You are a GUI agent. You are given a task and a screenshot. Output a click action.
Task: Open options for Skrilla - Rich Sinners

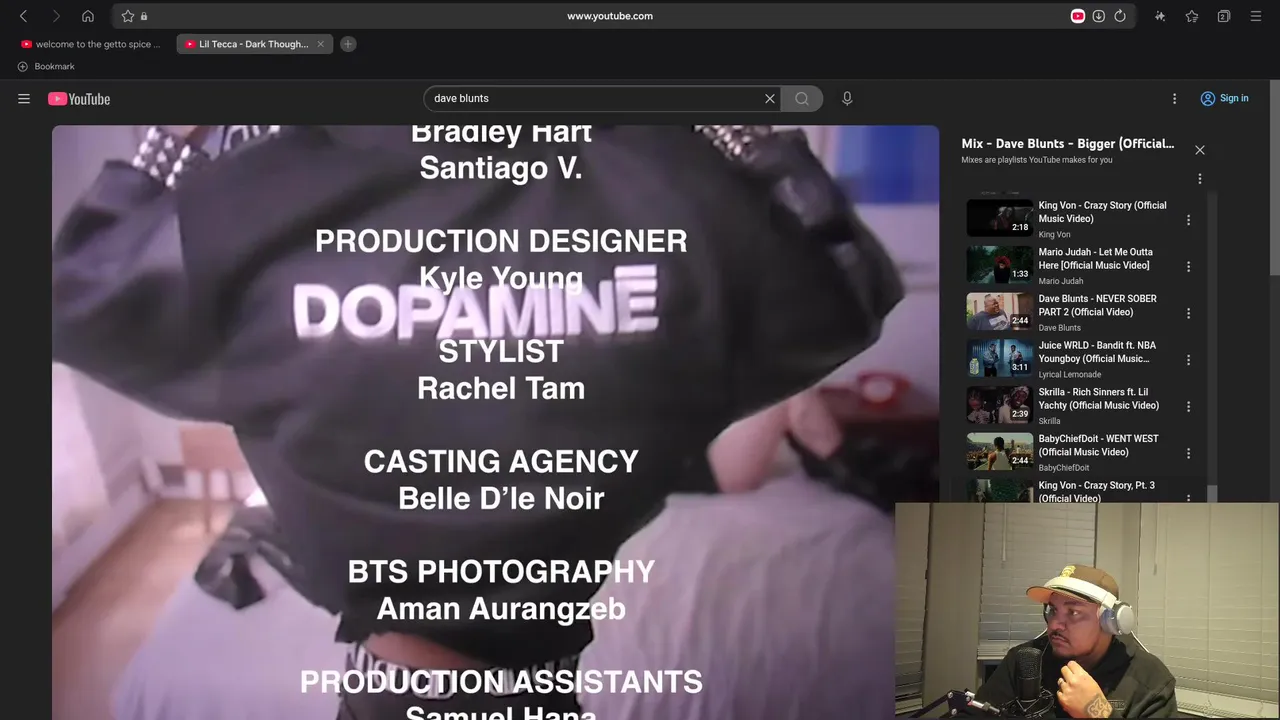(x=1188, y=407)
